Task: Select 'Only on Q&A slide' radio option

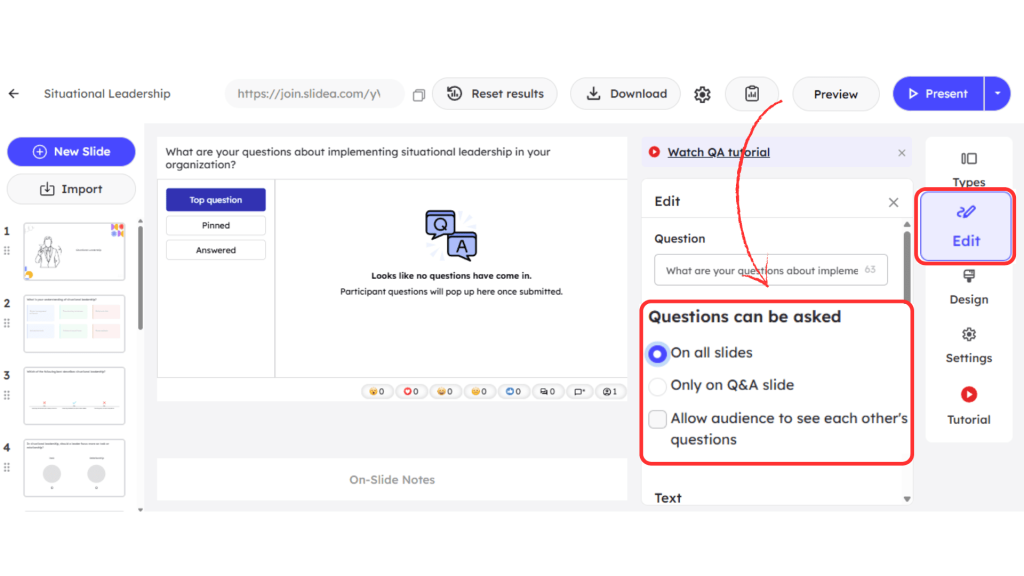Action: (x=658, y=386)
